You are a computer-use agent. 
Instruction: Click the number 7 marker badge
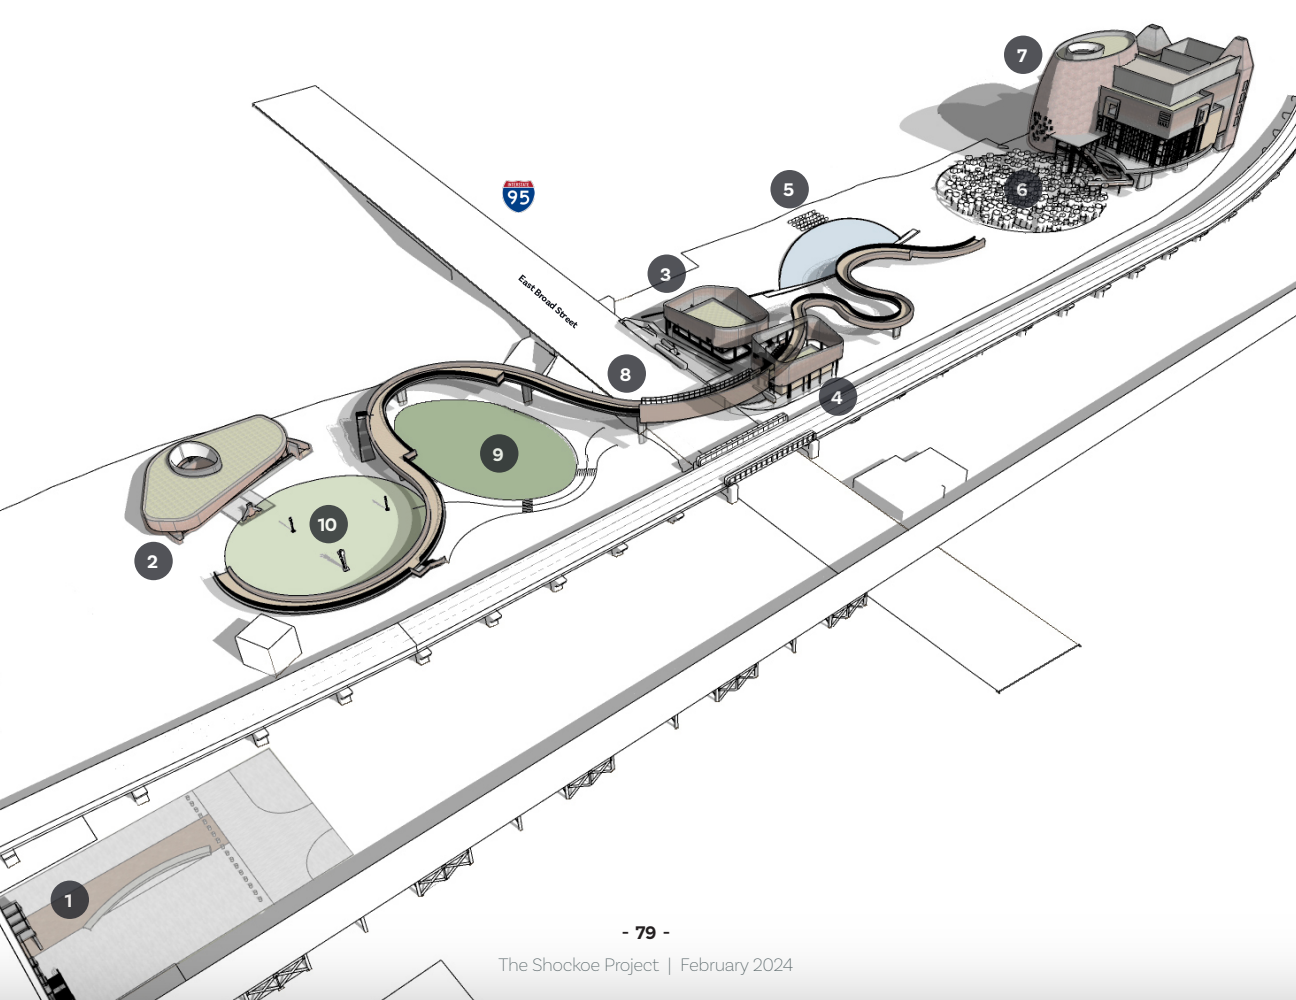(x=1022, y=55)
